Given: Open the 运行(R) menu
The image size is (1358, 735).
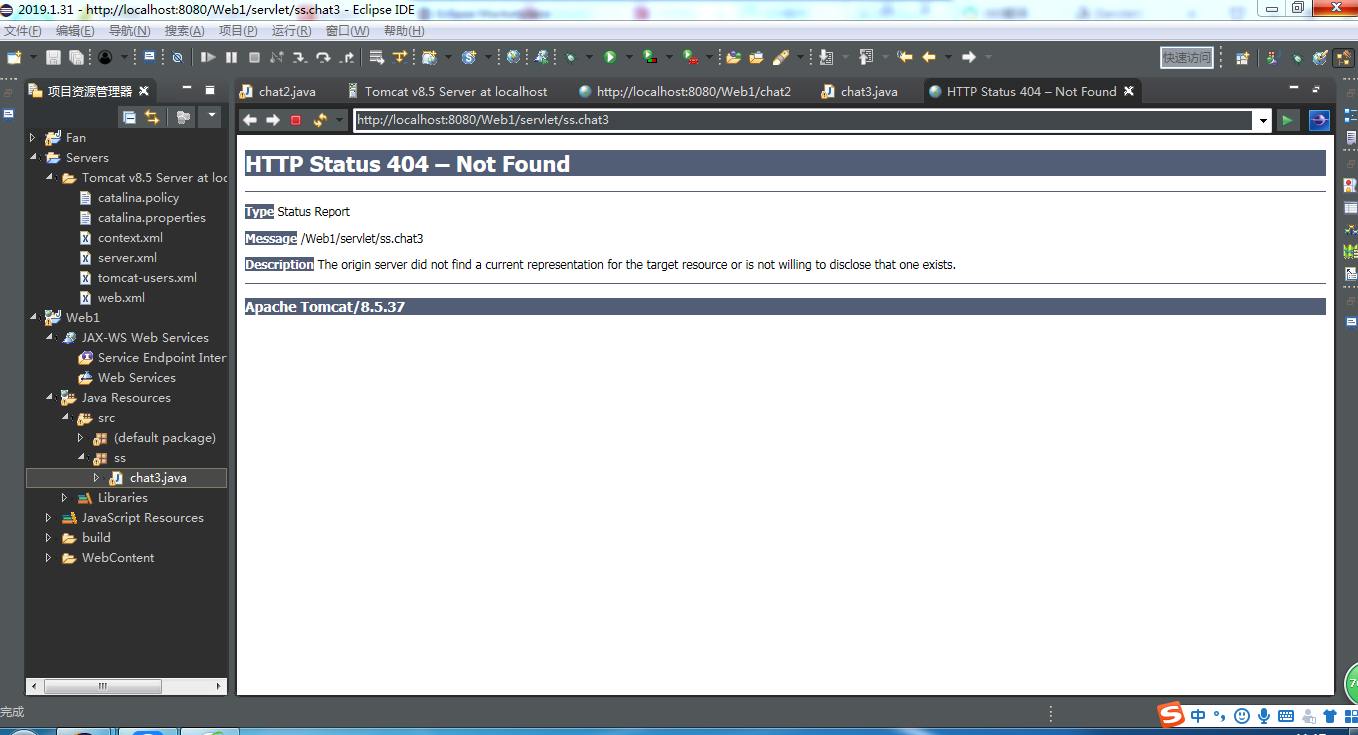Looking at the screenshot, I should click(291, 31).
